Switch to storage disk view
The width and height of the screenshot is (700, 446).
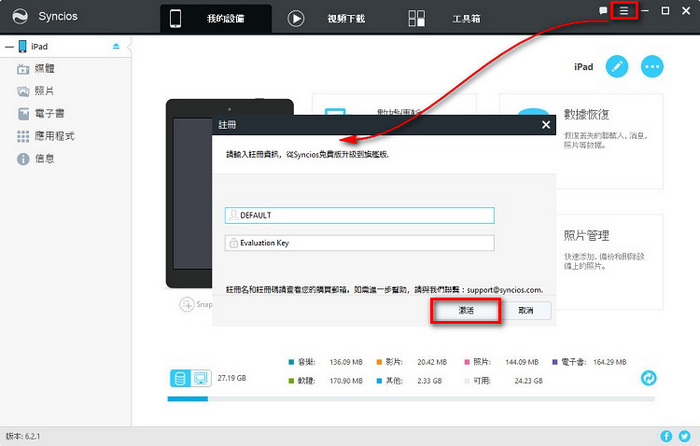pos(180,378)
